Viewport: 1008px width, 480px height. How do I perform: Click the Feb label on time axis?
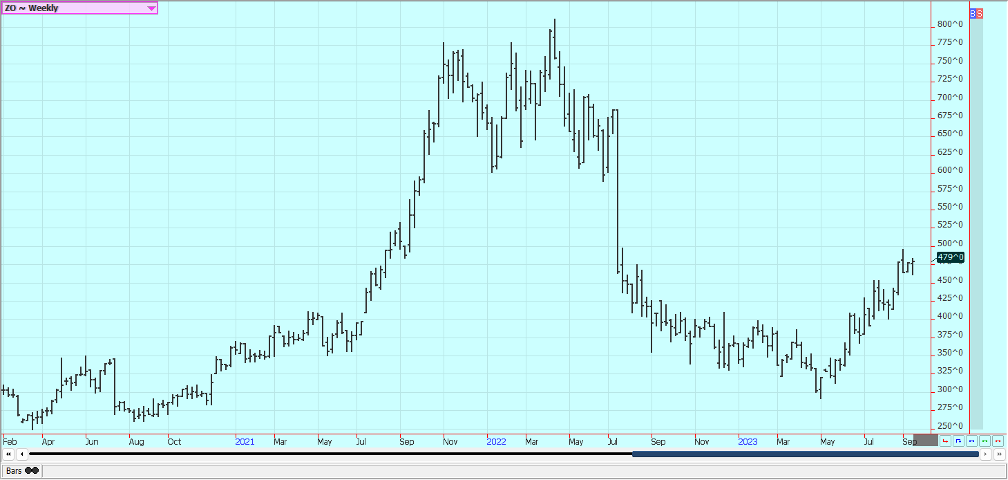(x=10, y=442)
